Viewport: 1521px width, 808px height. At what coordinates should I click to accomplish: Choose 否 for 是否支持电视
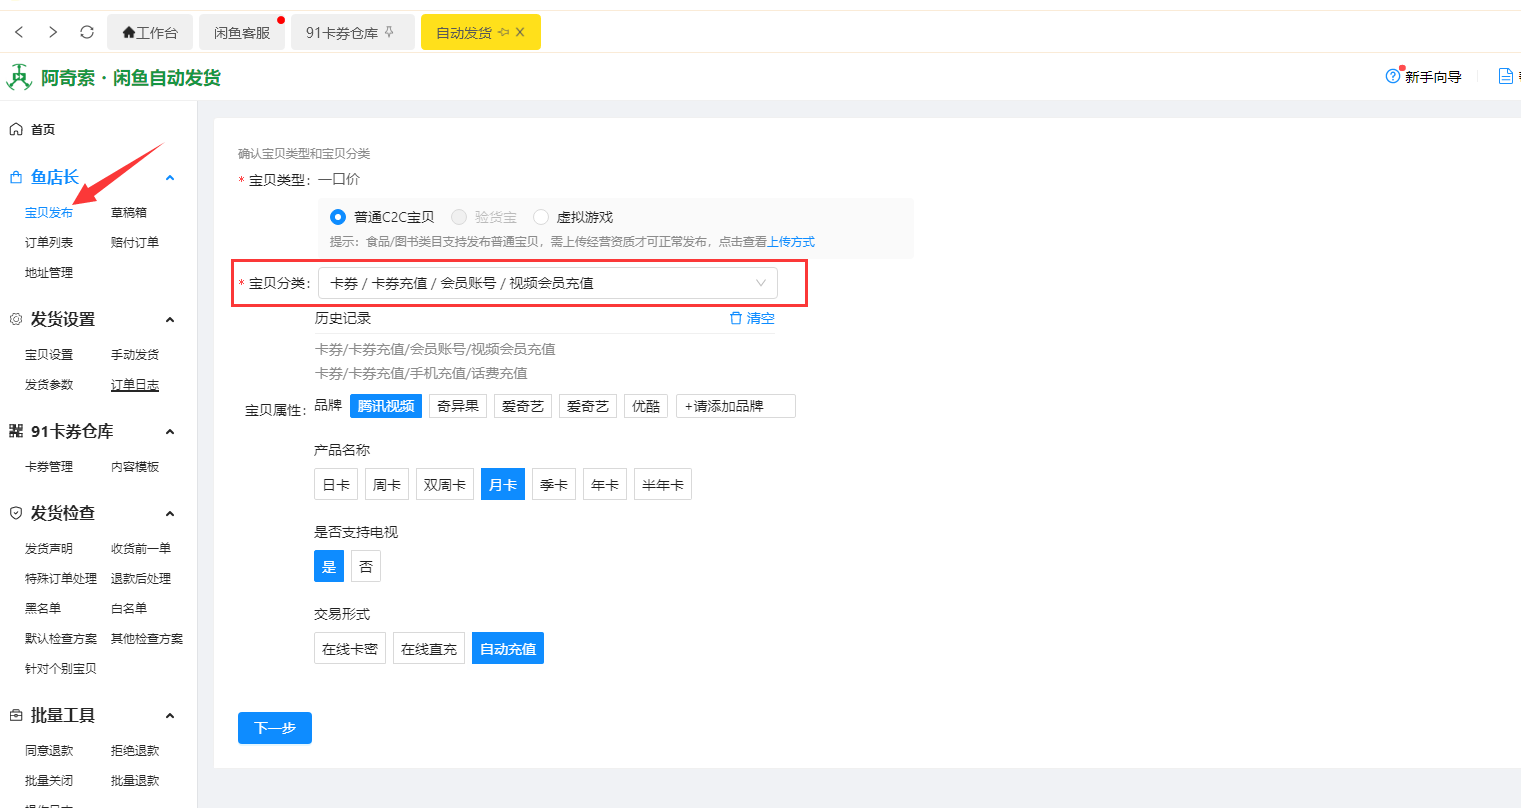[x=366, y=566]
